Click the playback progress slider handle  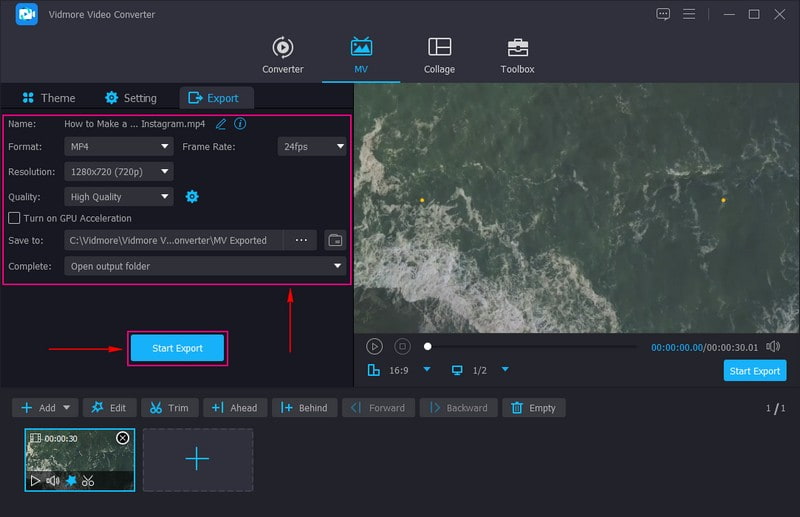[428, 347]
